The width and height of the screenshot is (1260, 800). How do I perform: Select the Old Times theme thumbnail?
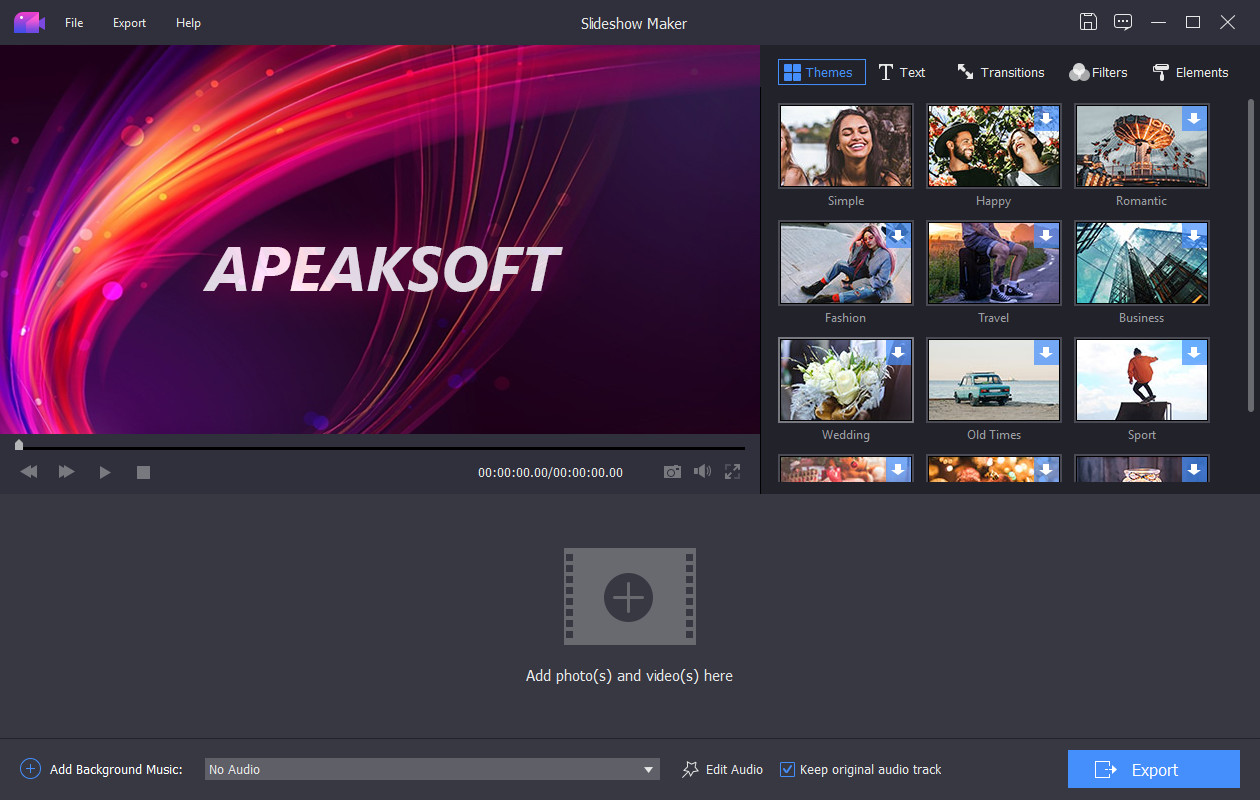(993, 380)
